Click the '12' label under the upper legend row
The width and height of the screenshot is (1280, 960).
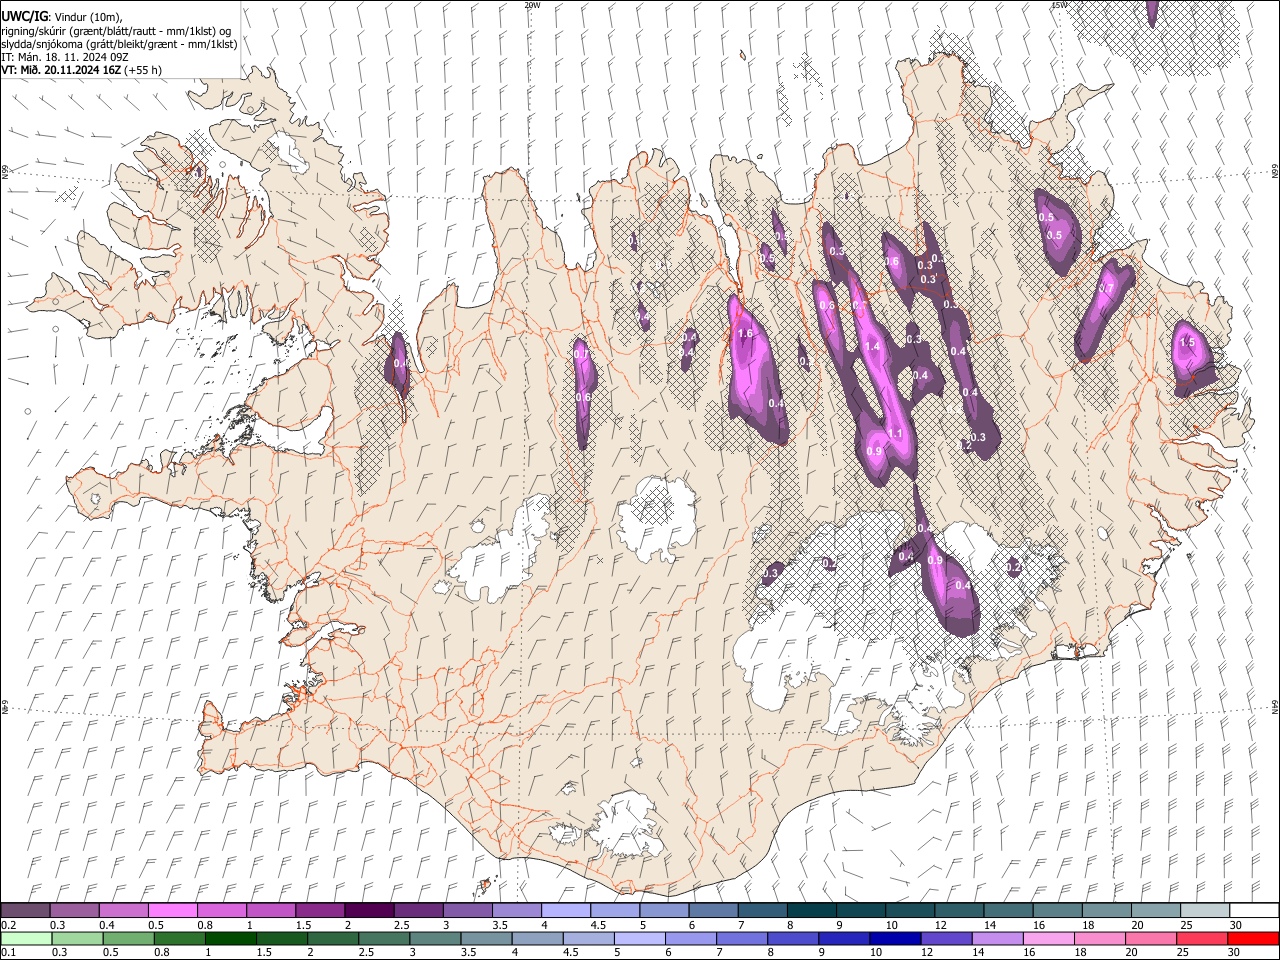[942, 925]
